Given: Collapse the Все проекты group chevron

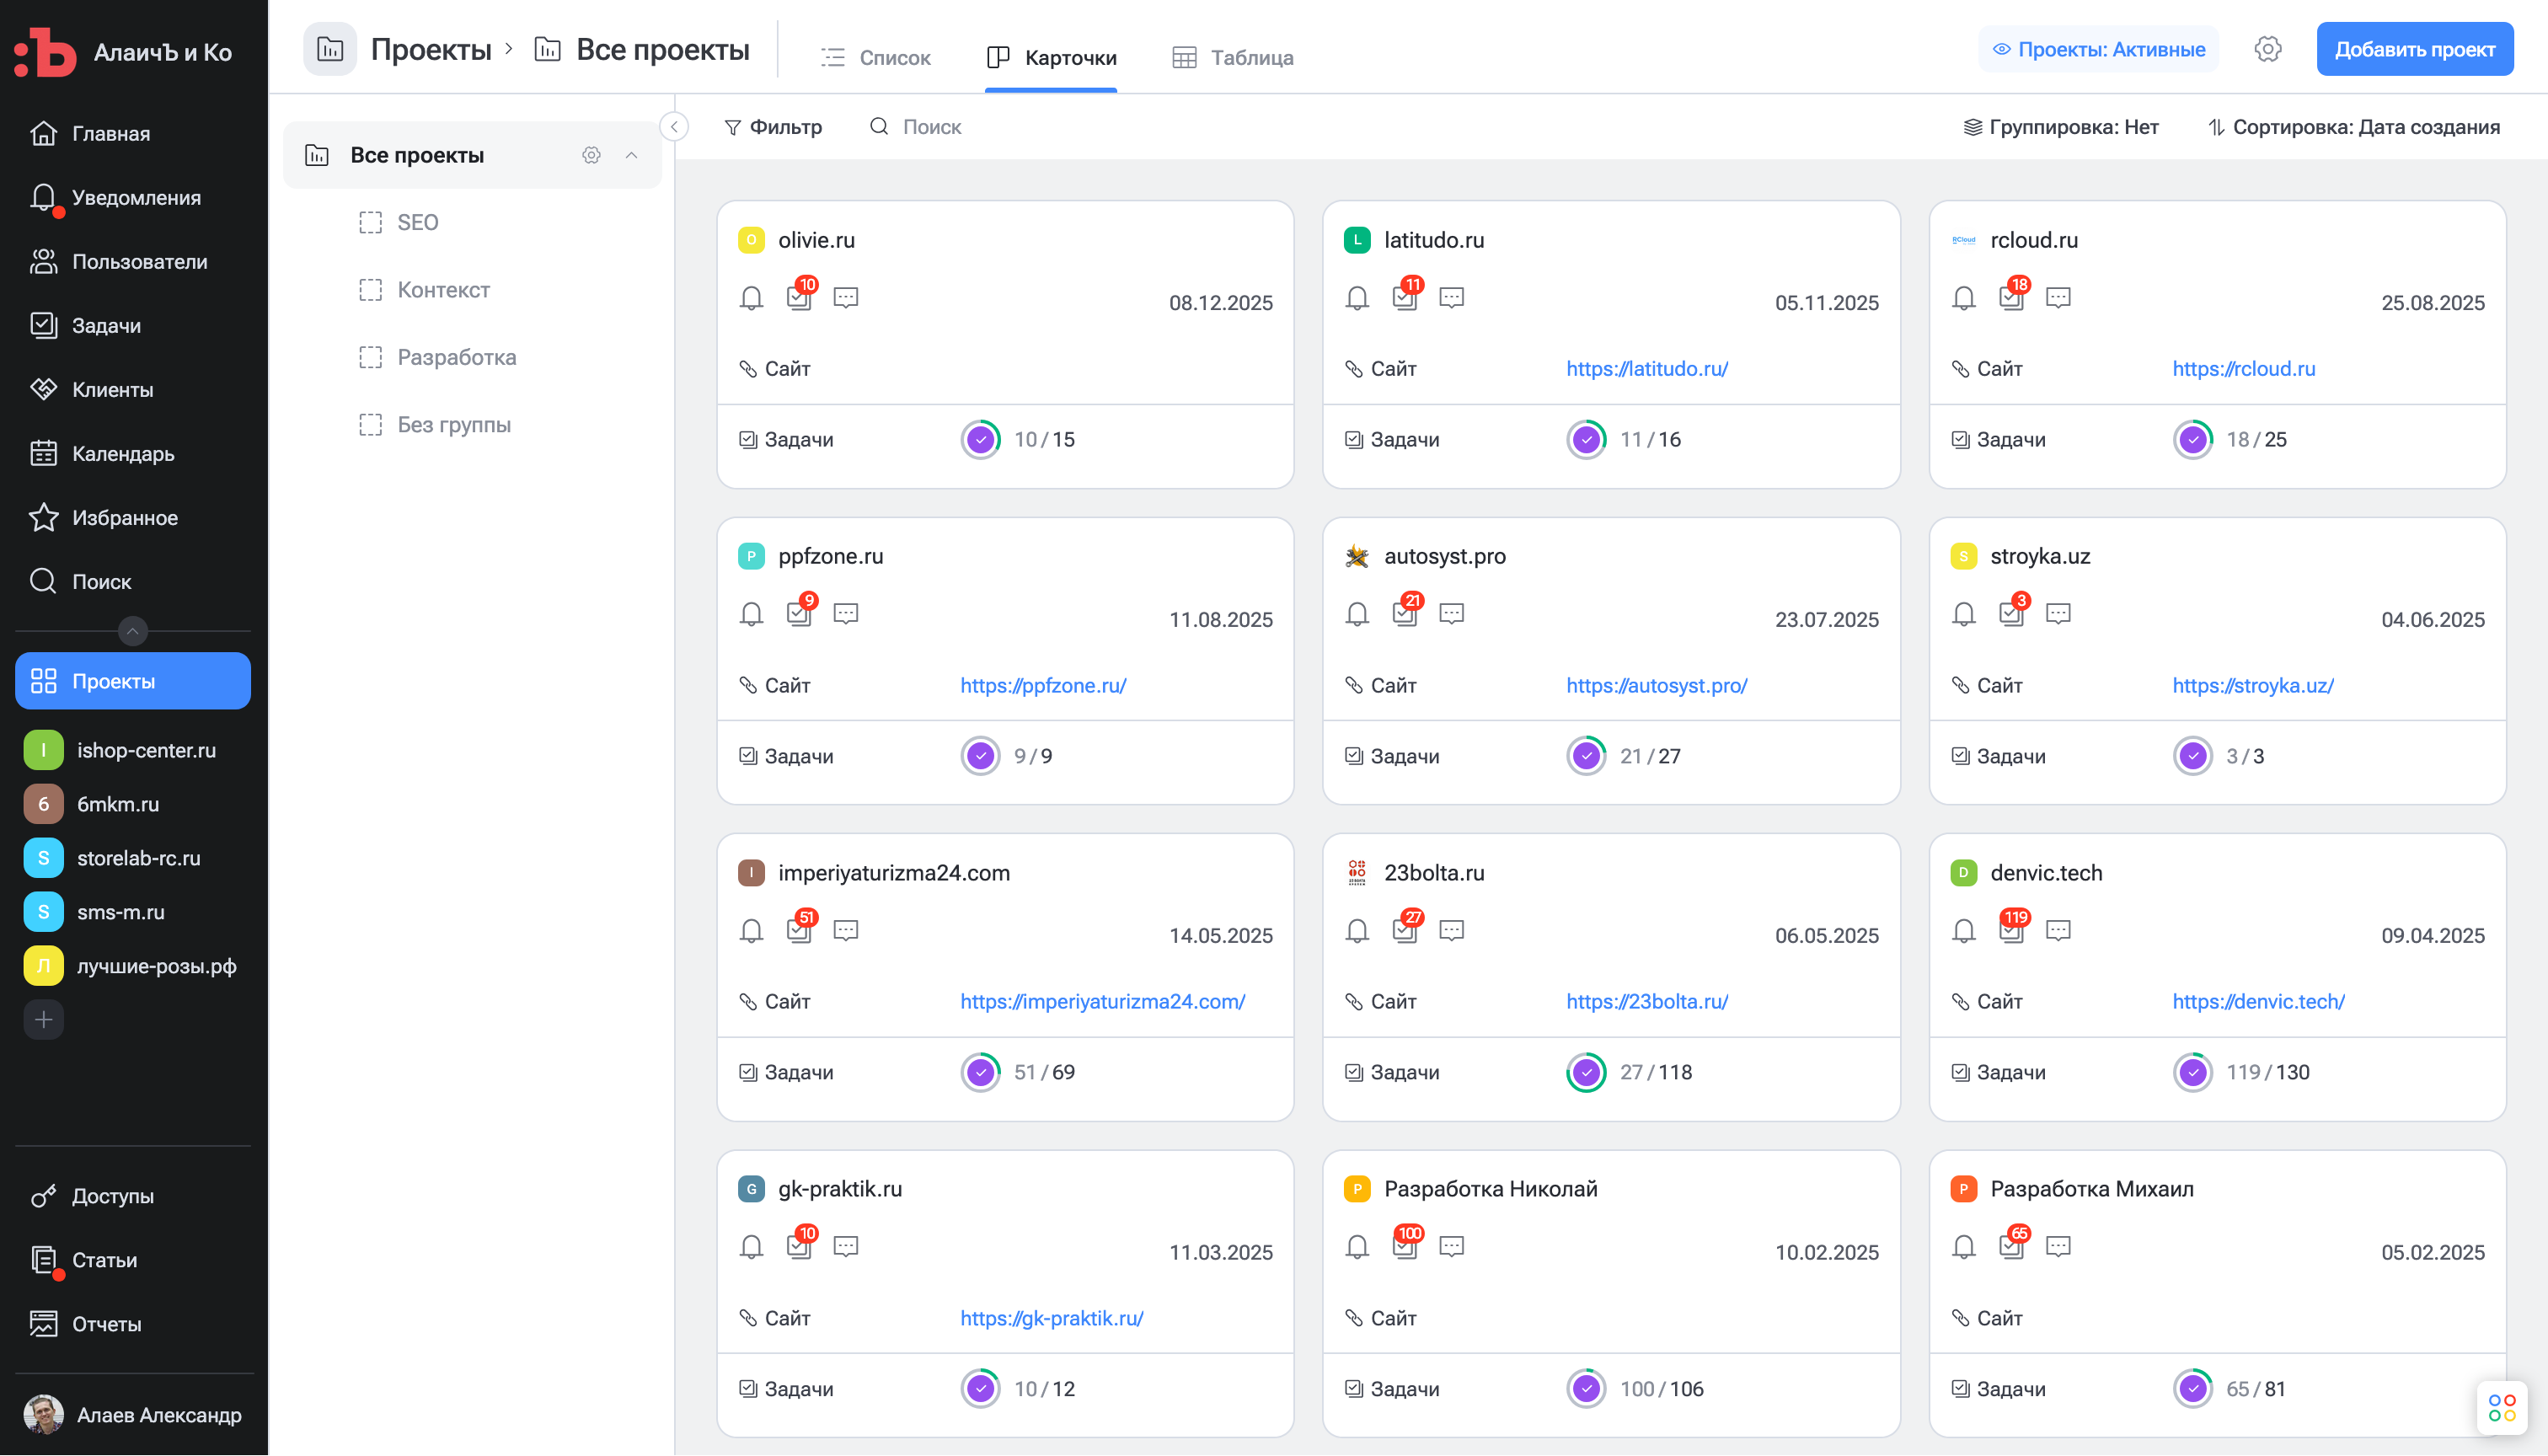Looking at the screenshot, I should click(631, 155).
